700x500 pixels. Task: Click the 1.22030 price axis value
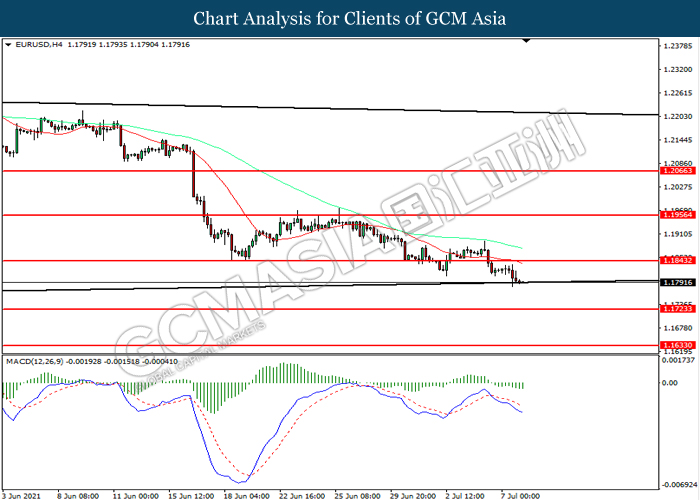[679, 117]
